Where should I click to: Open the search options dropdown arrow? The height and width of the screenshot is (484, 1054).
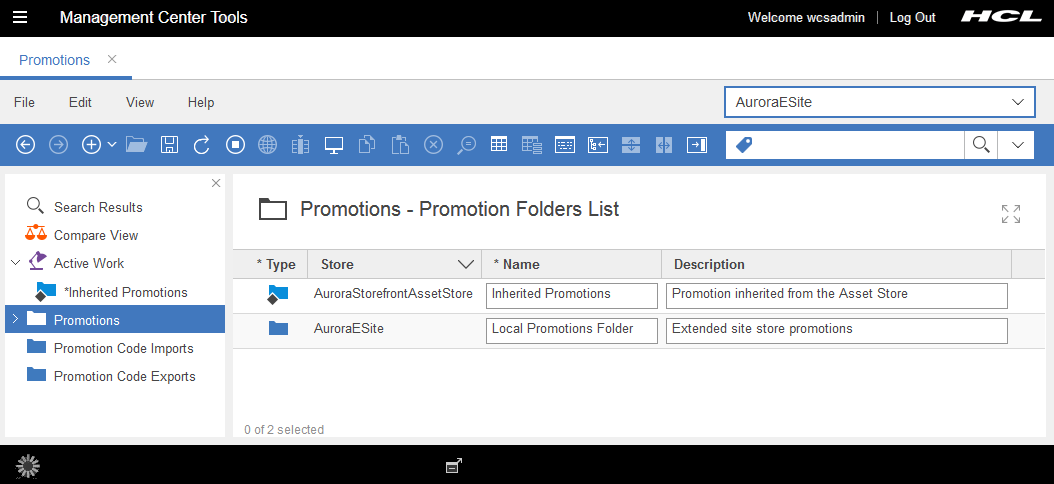coord(1017,145)
